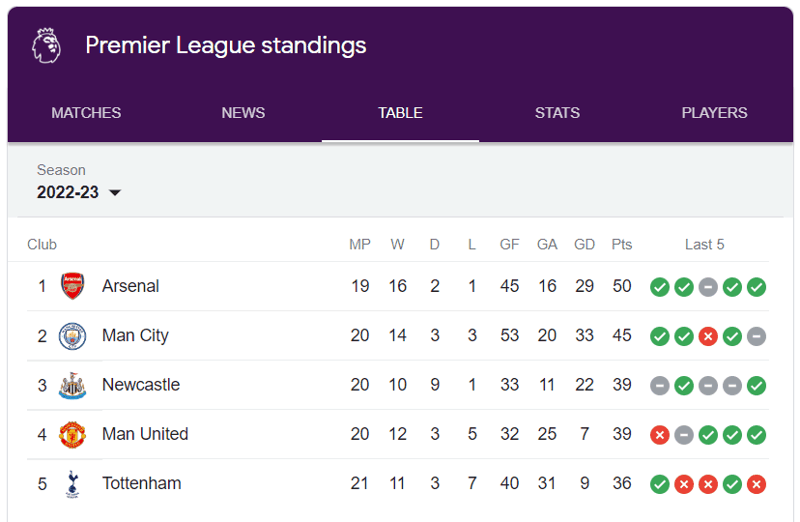This screenshot has height=522, width=800.
Task: Click Newcastle's first green win icon
Action: [x=684, y=386]
